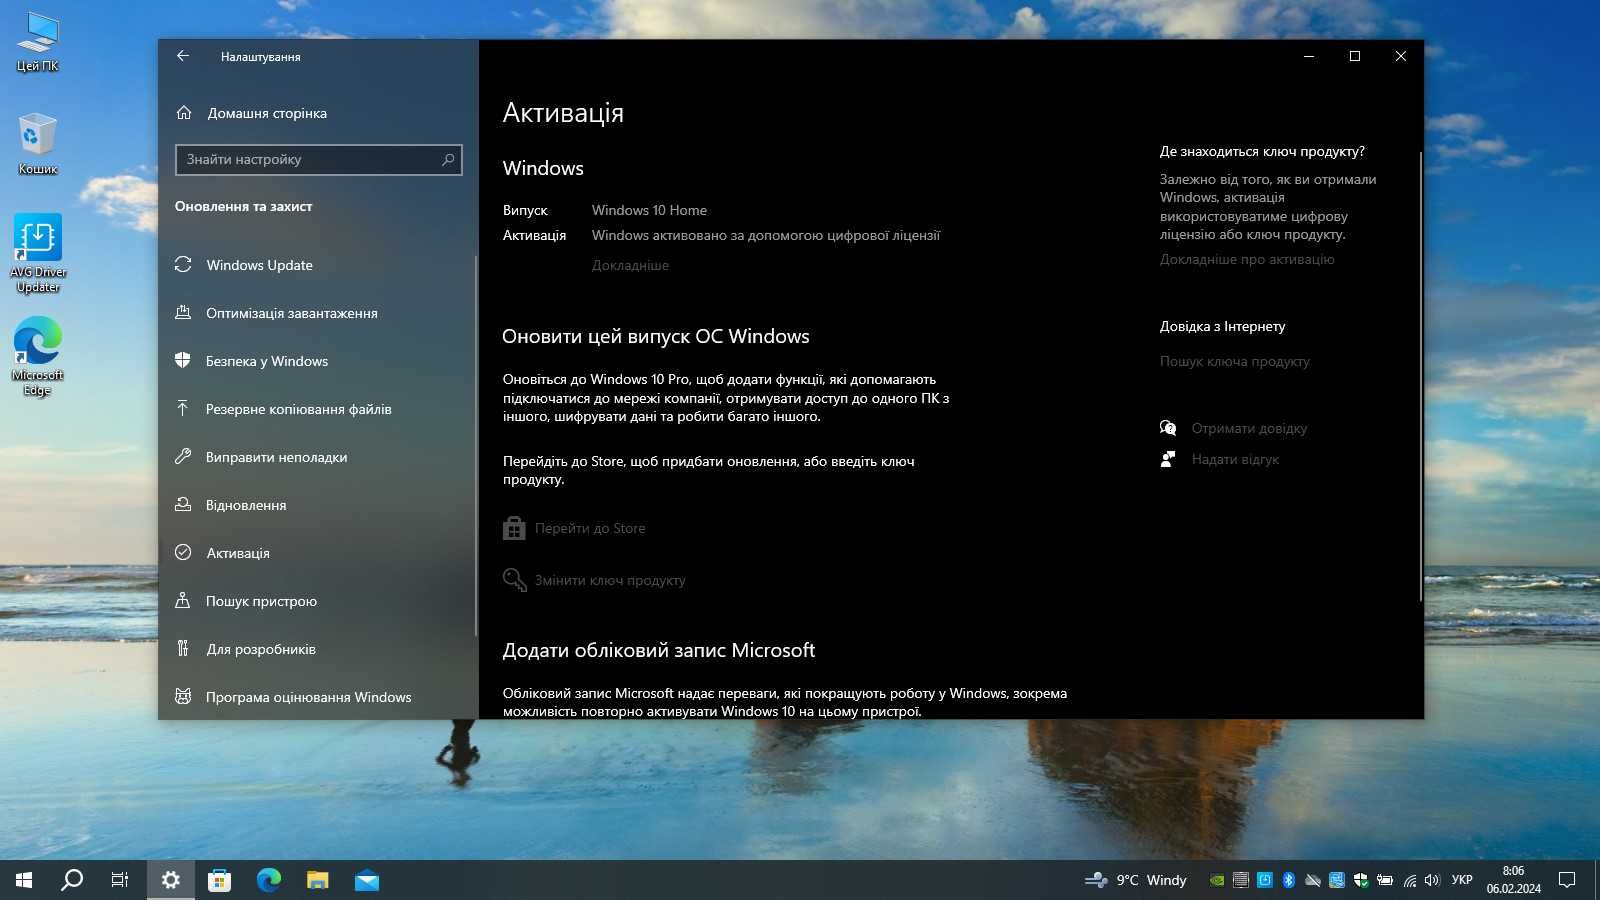The height and width of the screenshot is (900, 1600).
Task: Maximize the Налаштування settings window
Action: (1355, 56)
